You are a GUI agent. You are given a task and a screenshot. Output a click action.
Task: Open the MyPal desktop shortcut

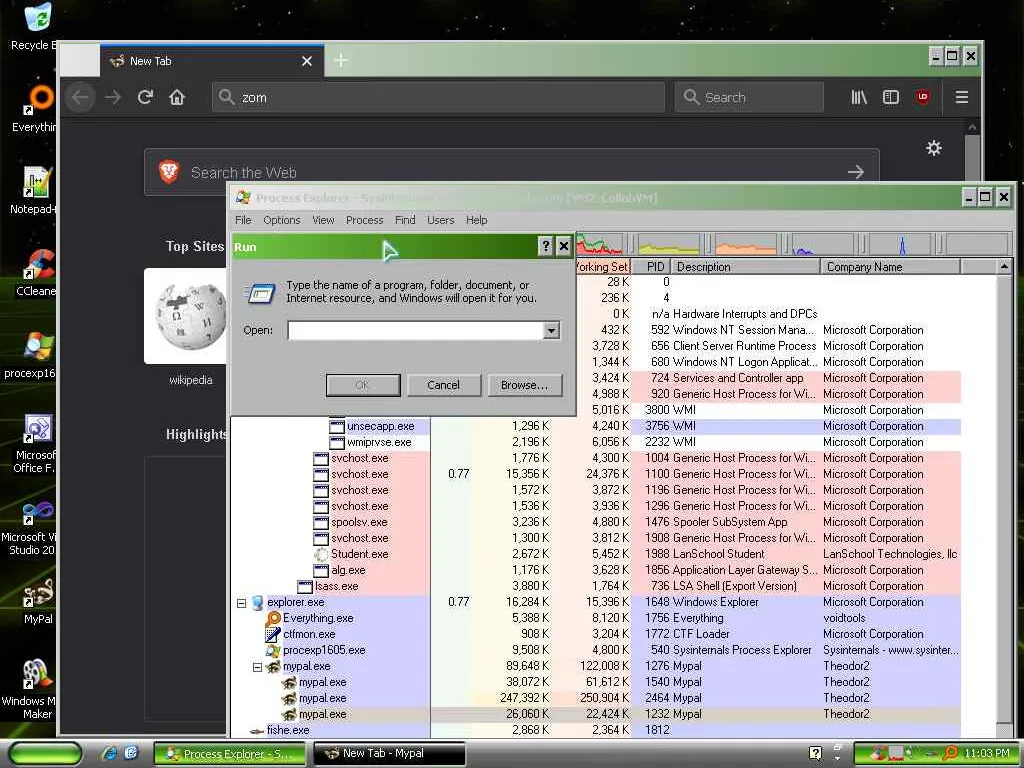(x=38, y=601)
